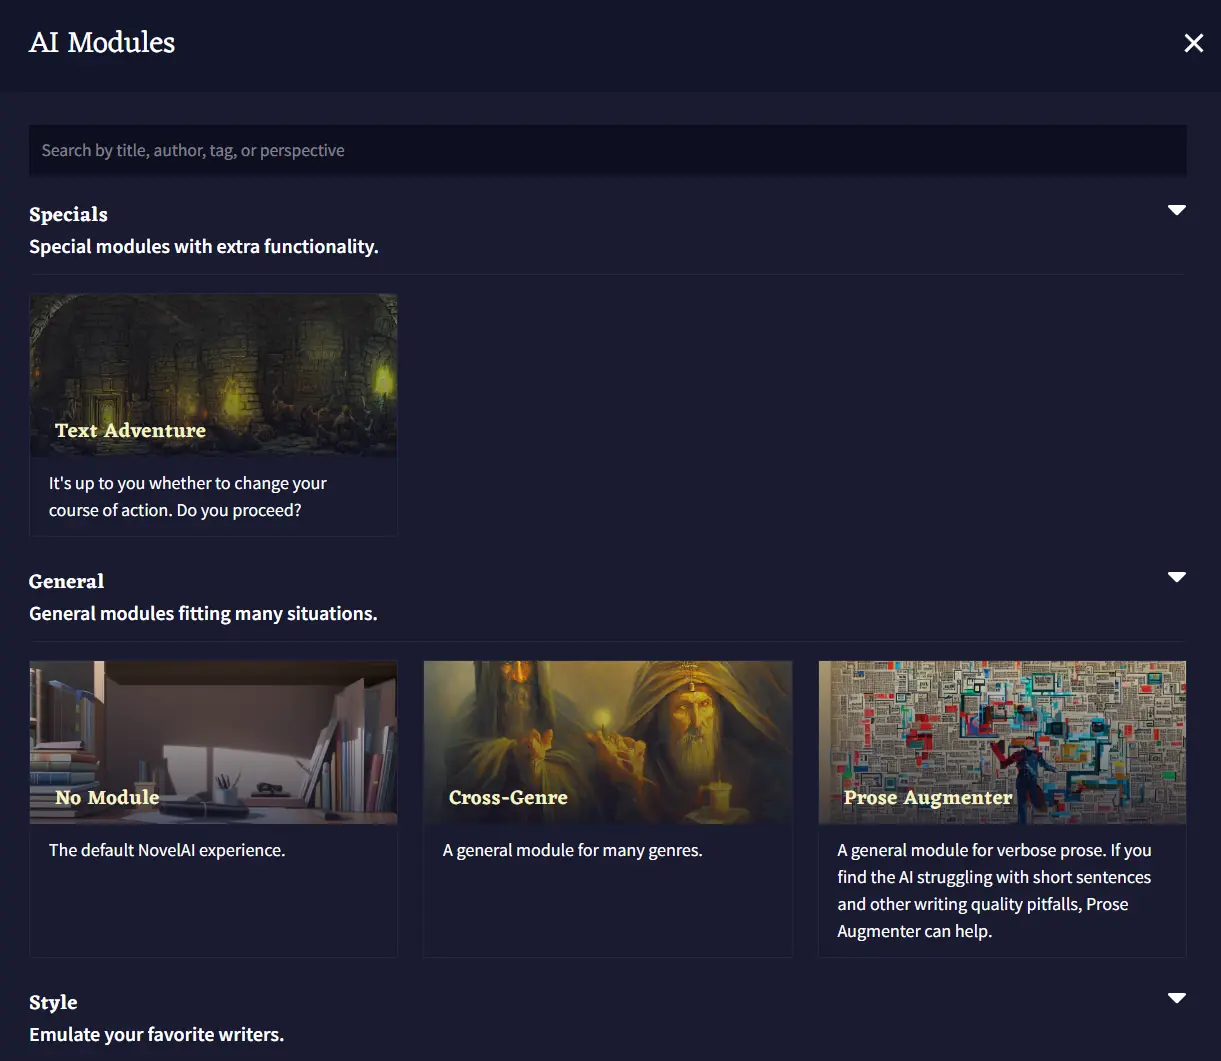Click the Prose Augmenter verbose prose description
The image size is (1221, 1061).
click(994, 890)
